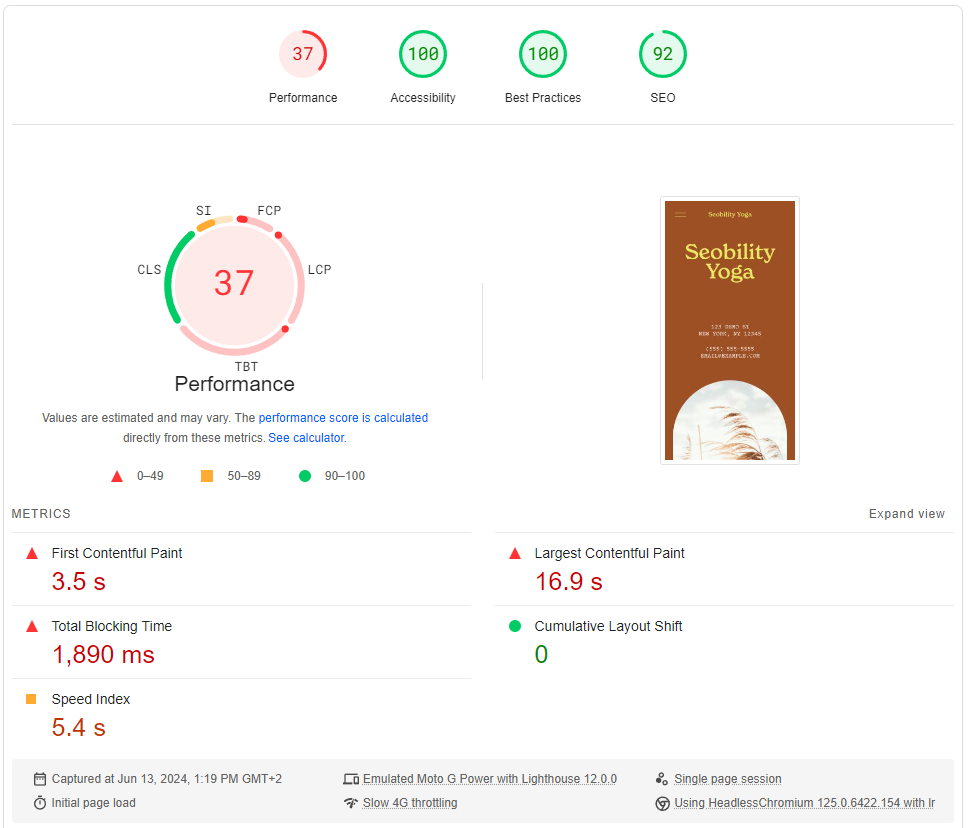Click the session icon next to Single page session
This screenshot has width=968, height=828.
[661, 778]
